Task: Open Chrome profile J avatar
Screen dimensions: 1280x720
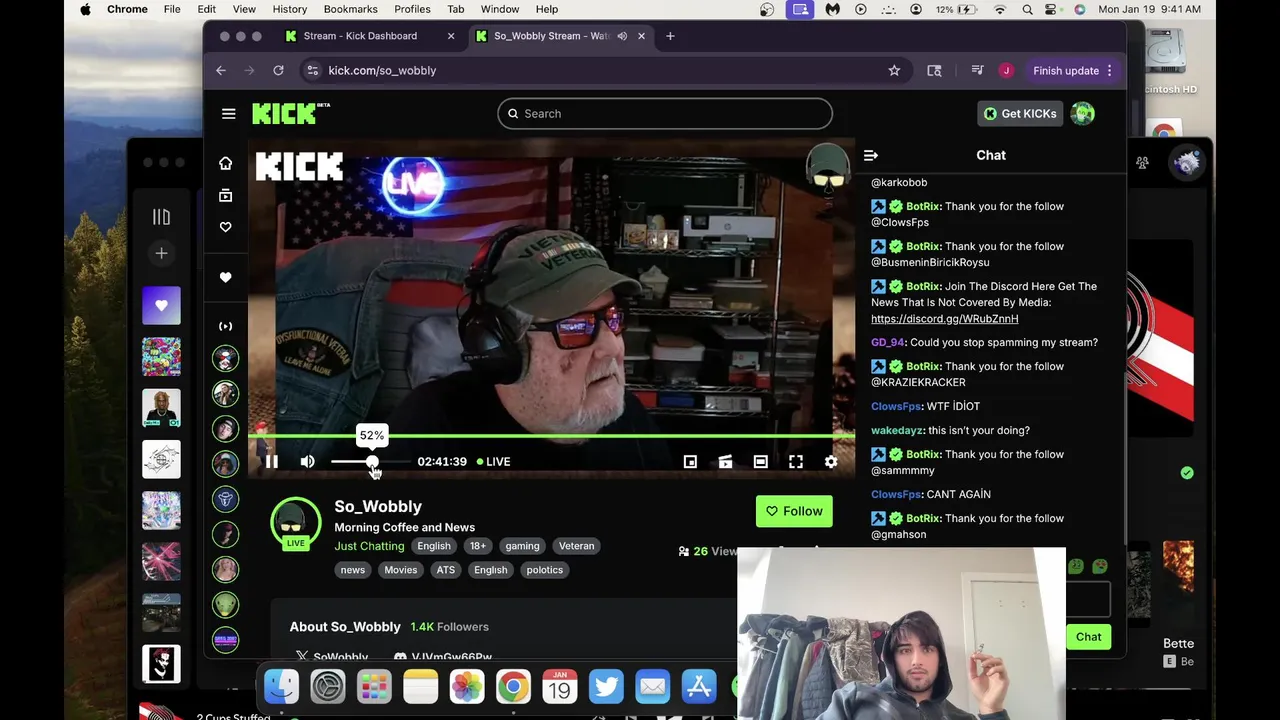Action: 1006,70
